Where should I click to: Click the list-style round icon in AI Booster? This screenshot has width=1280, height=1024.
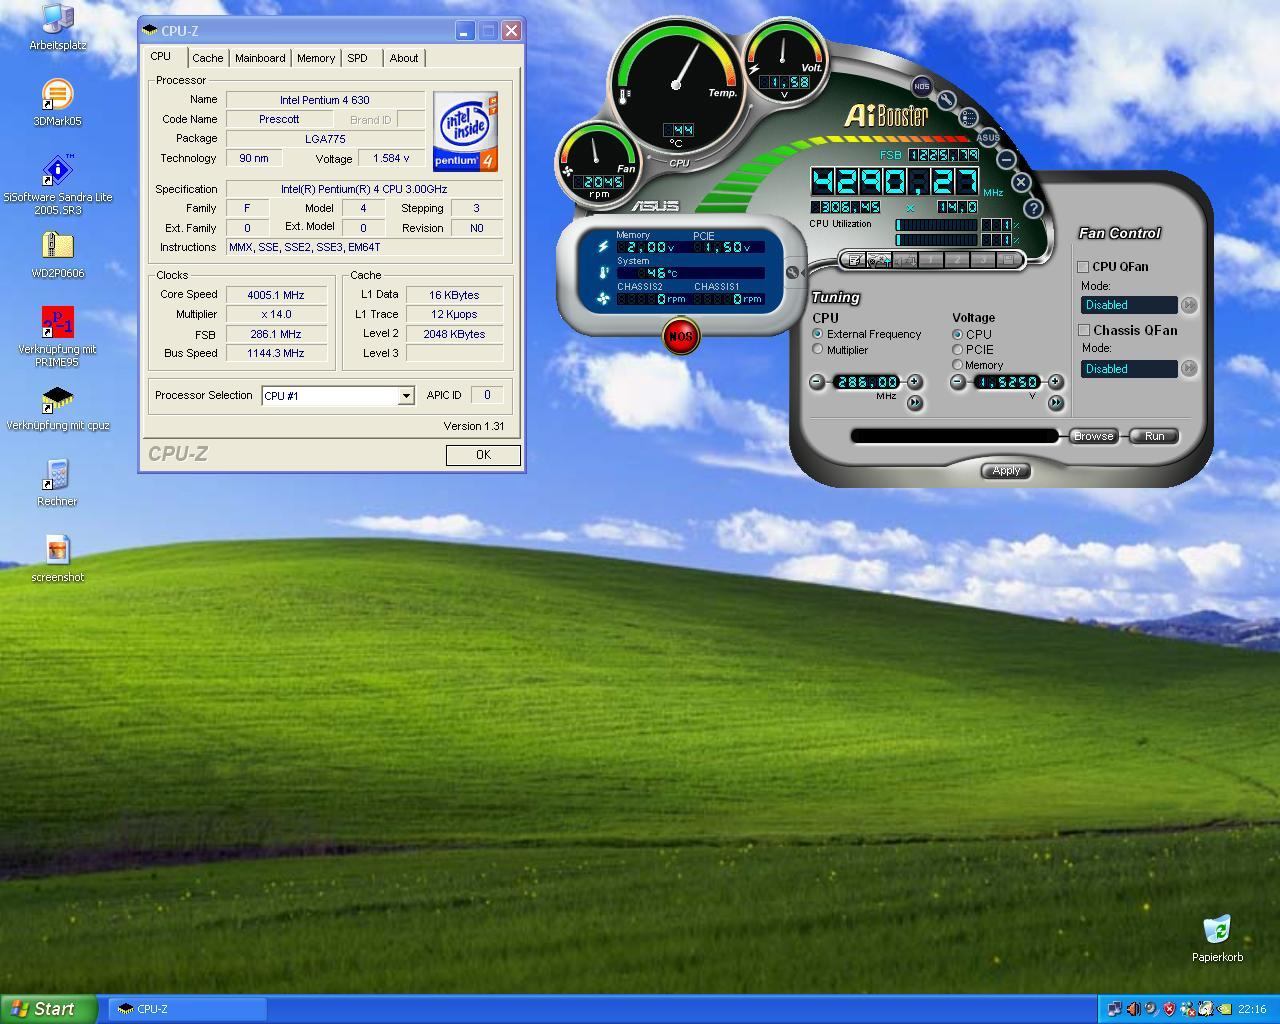pyautogui.click(x=969, y=118)
